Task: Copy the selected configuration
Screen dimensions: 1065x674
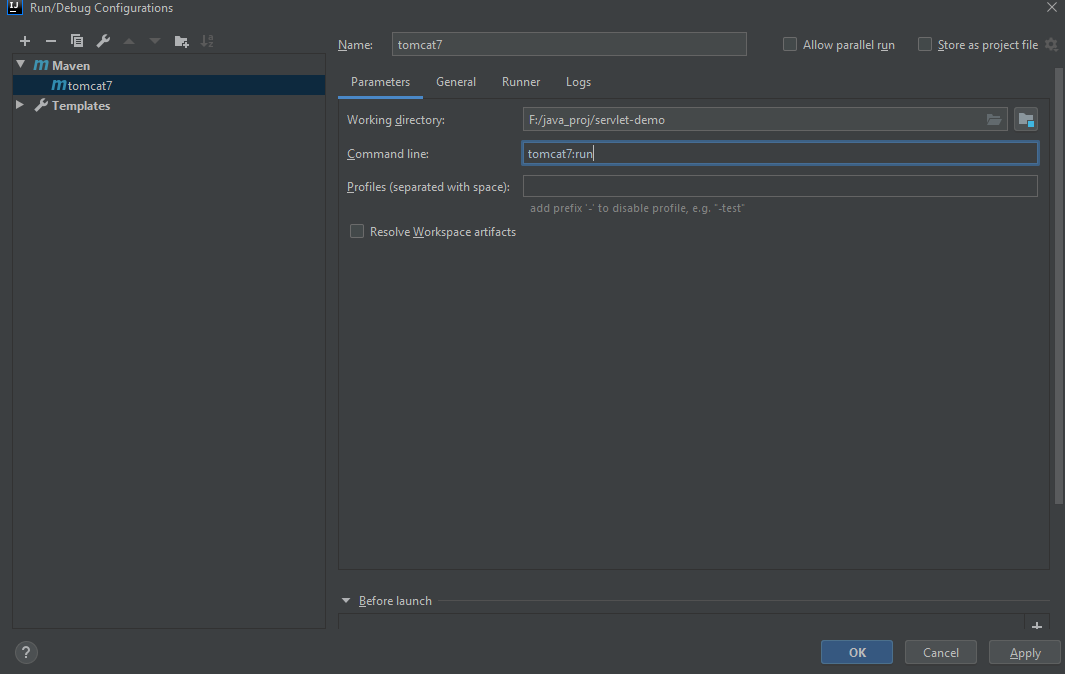Action: (x=77, y=41)
